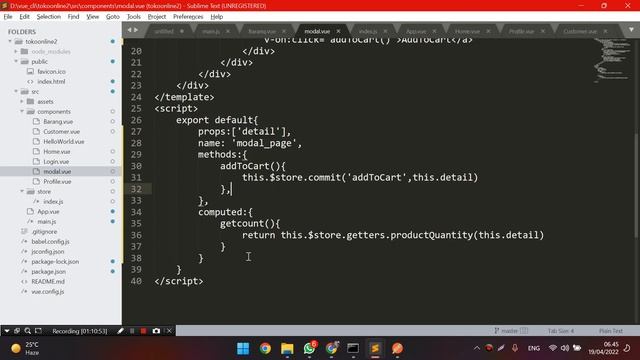
Task: Click the master git branch indicator
Action: (510, 331)
